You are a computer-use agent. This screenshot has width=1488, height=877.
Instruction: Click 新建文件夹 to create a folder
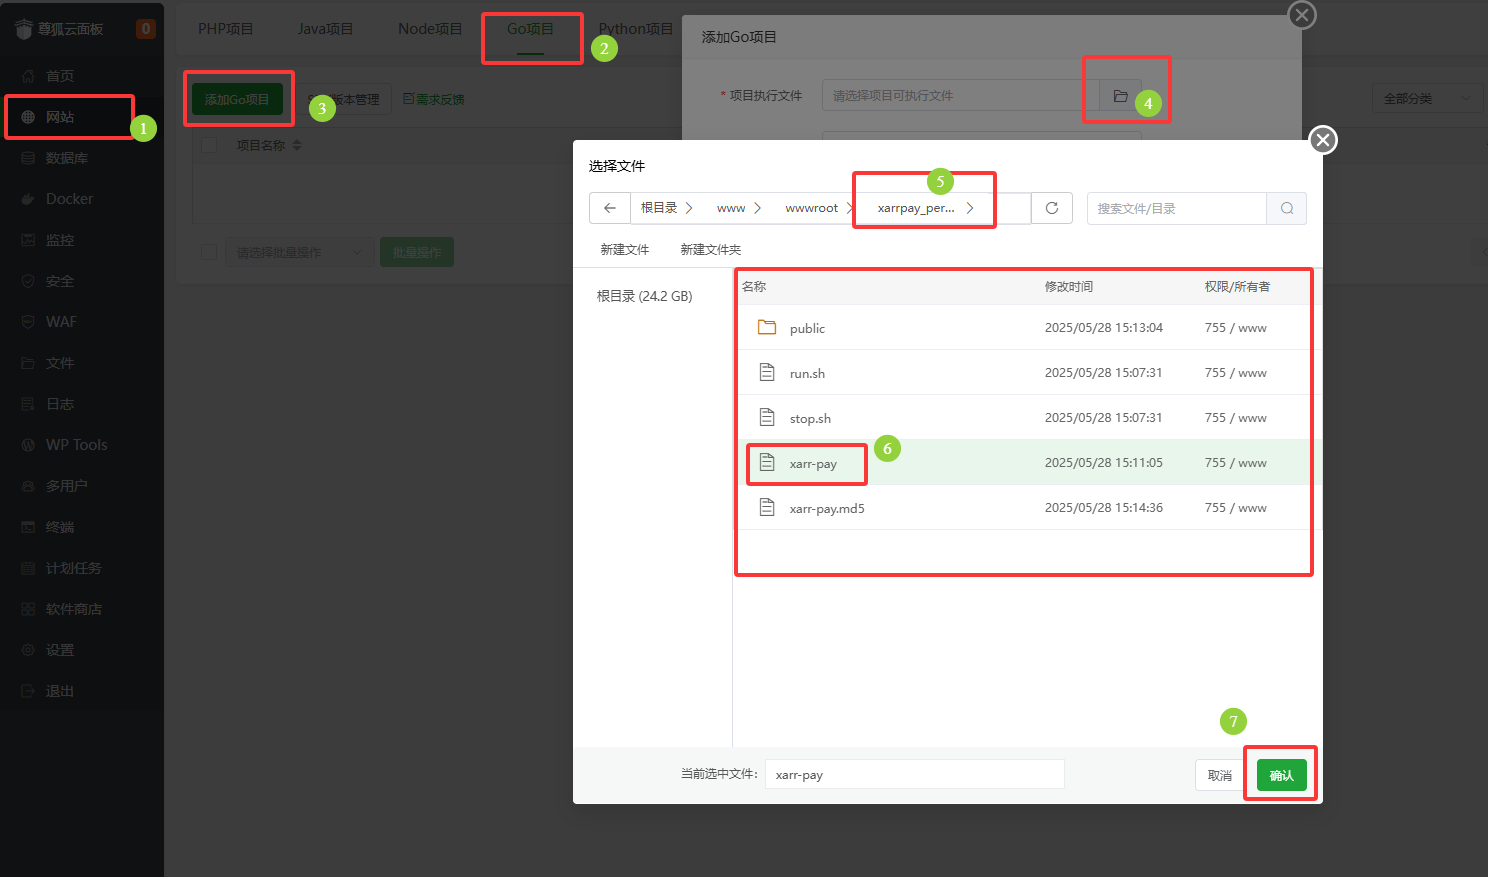711,250
